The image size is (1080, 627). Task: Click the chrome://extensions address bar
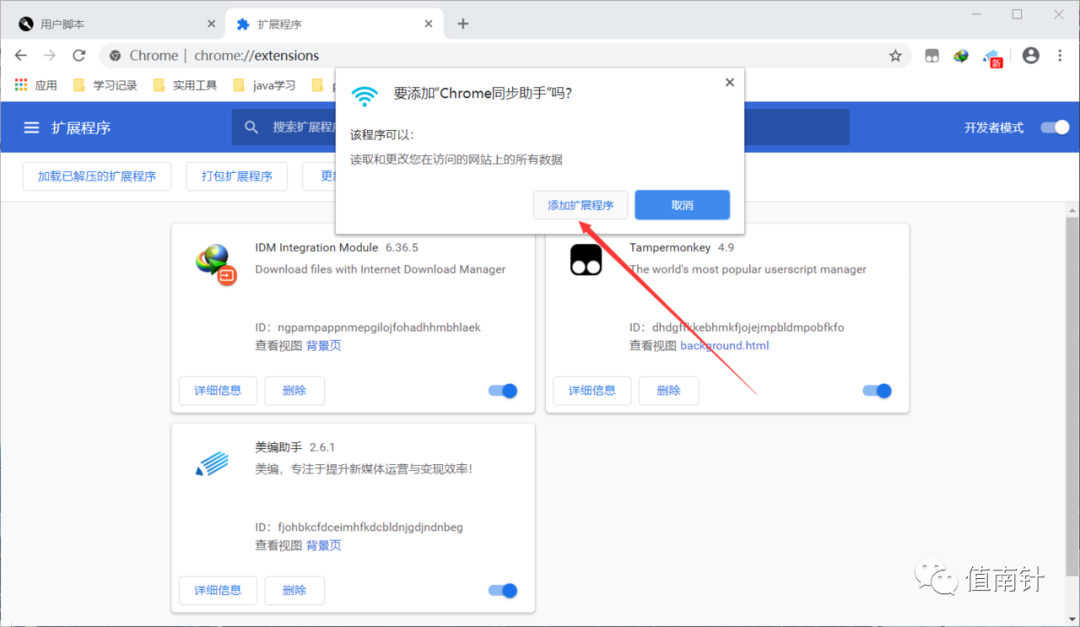(x=503, y=56)
